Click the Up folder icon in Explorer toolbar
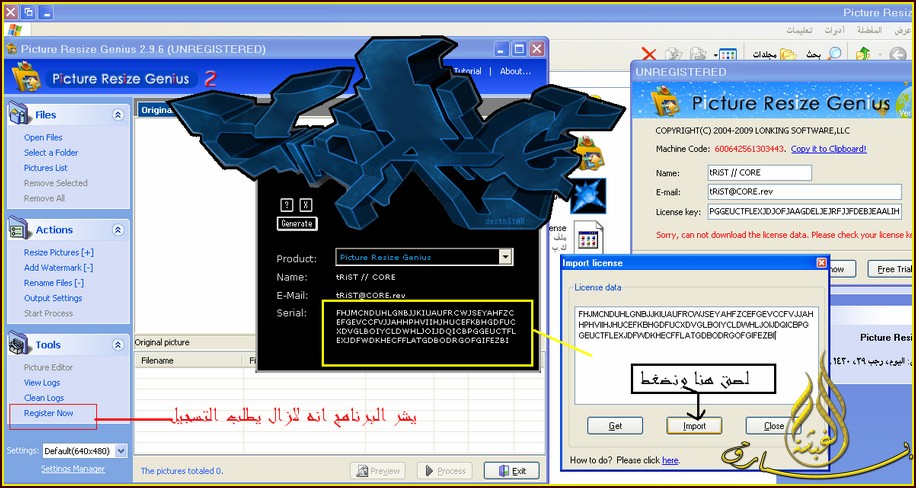Screen dimensions: 916x488 [x=862, y=54]
